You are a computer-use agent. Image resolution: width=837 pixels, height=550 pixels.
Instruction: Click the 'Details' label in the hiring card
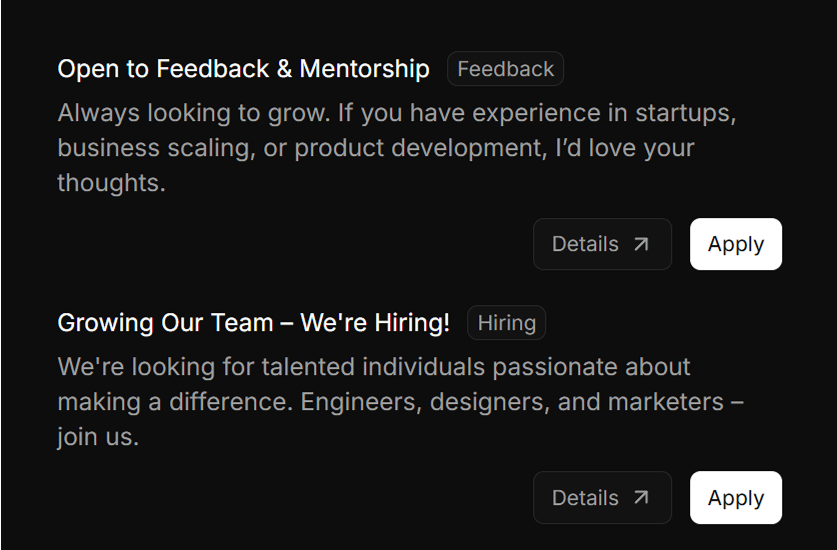click(585, 498)
